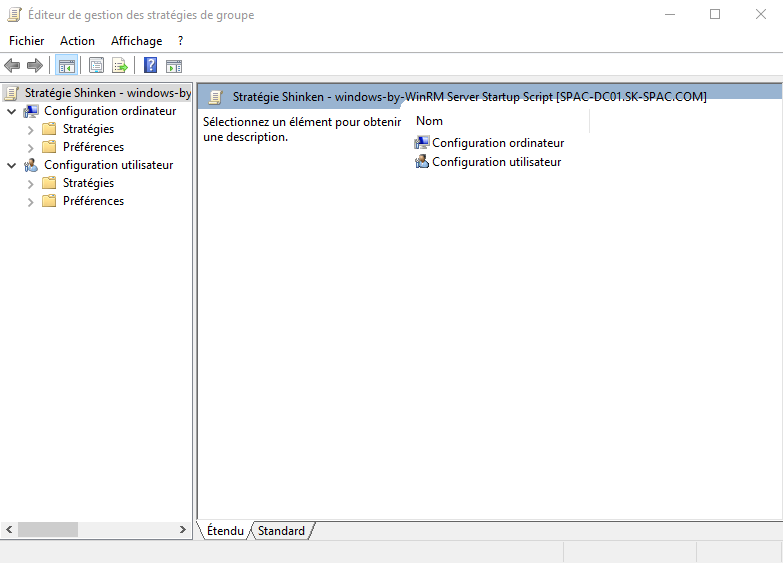Select Configuration utilisateur icon in right pane
The width and height of the screenshot is (783, 563).
pyautogui.click(x=422, y=162)
